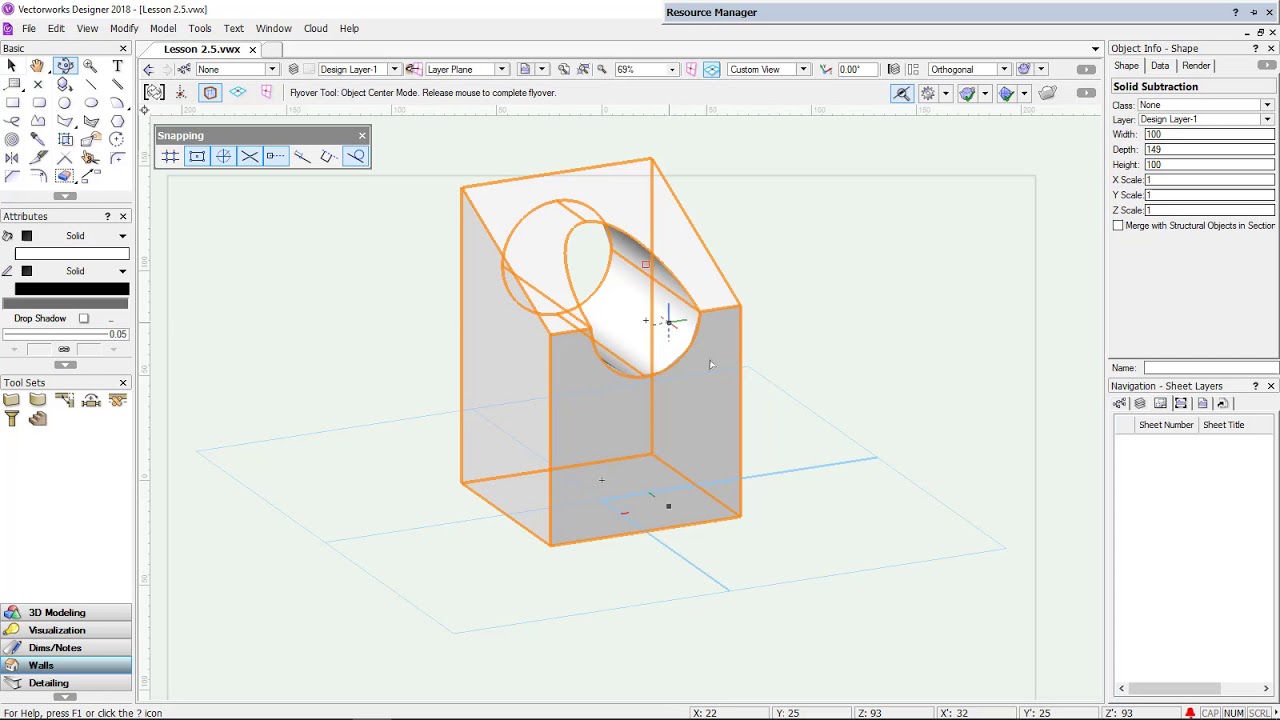Click the Name field in Object Info

(x=1209, y=368)
